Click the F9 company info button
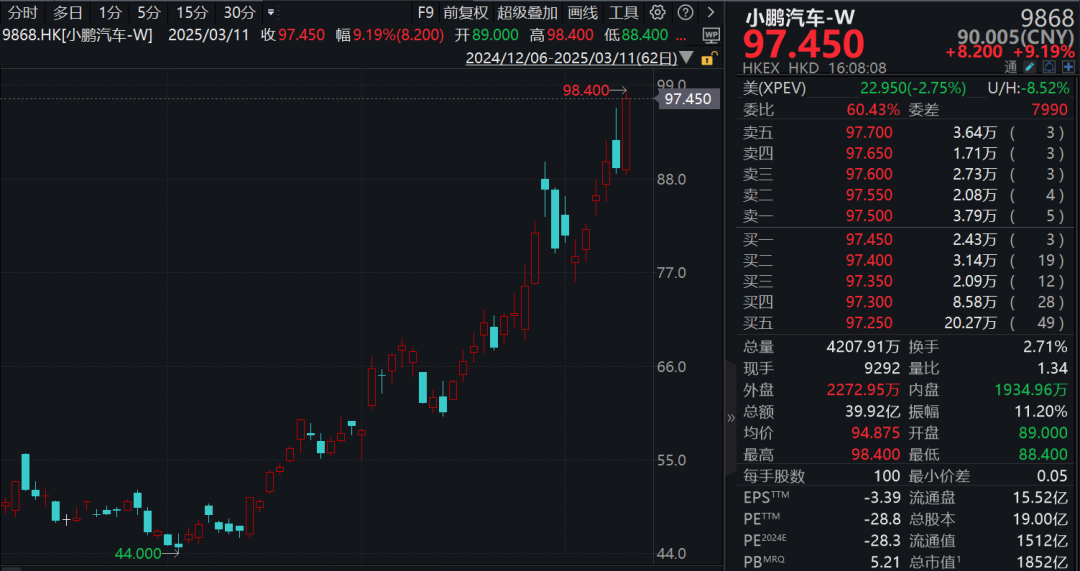The height and width of the screenshot is (571, 1080). point(425,13)
